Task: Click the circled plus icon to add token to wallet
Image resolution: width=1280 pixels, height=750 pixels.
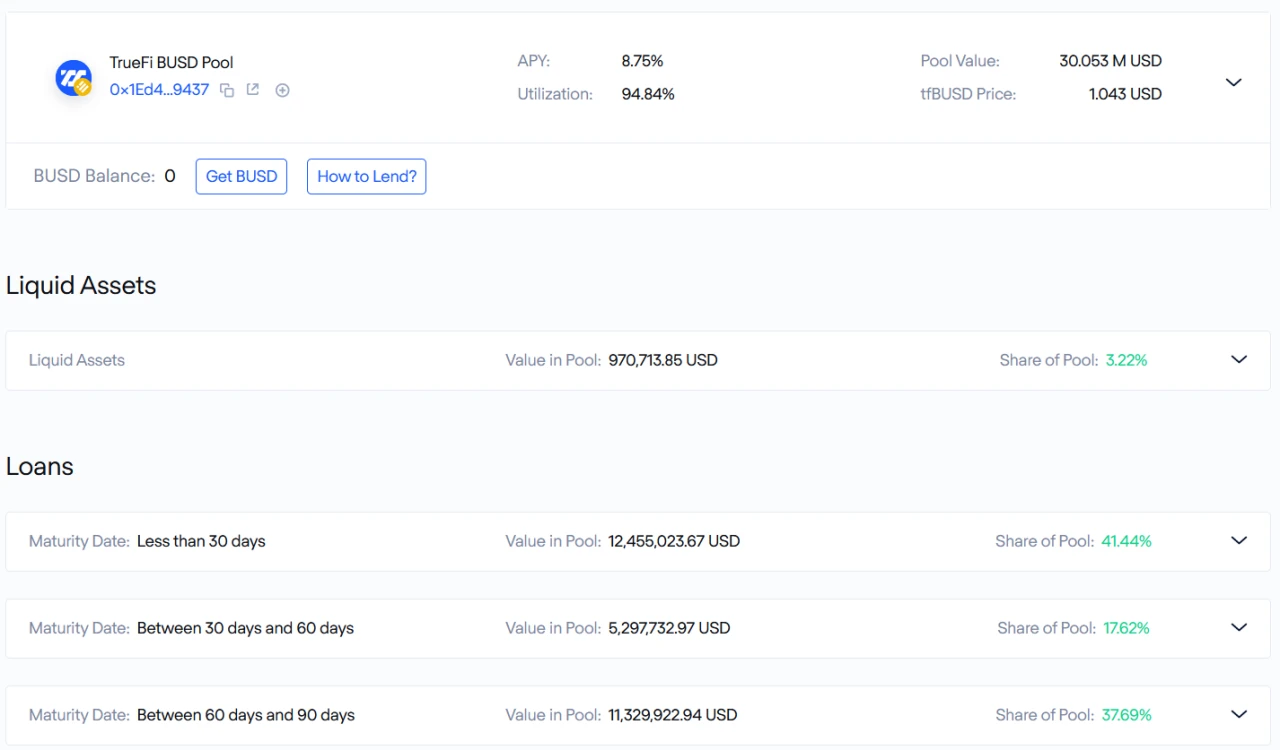Action: point(282,90)
